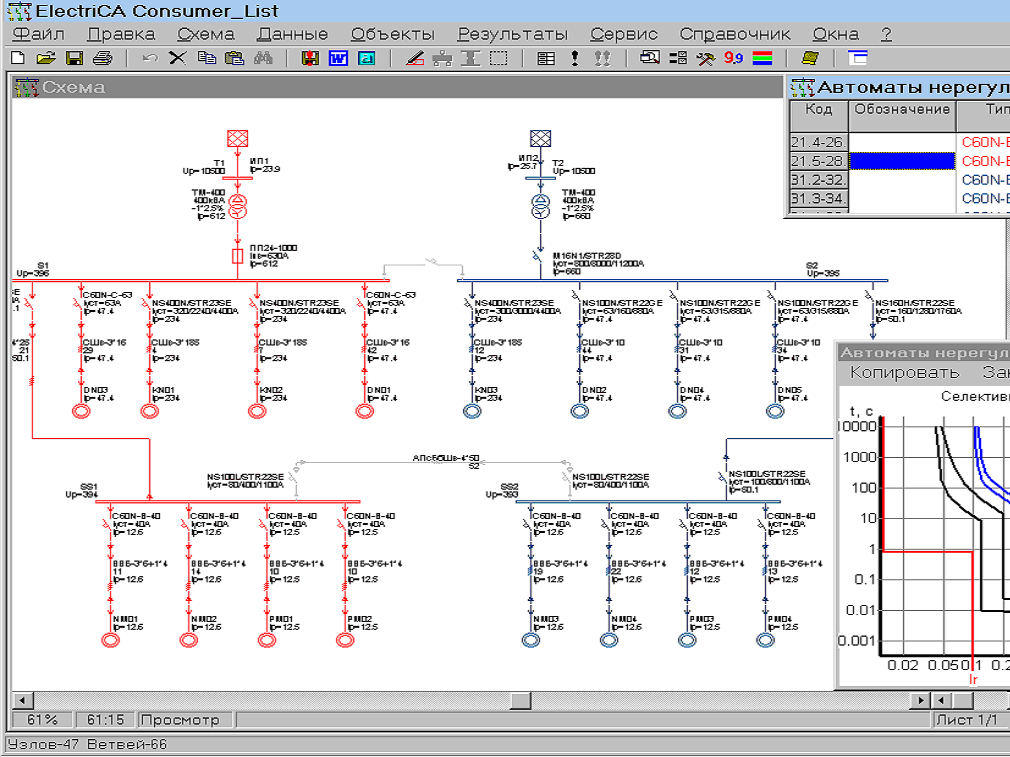Open the Данные menu
Screen dimensions: 1010x757
coord(292,34)
